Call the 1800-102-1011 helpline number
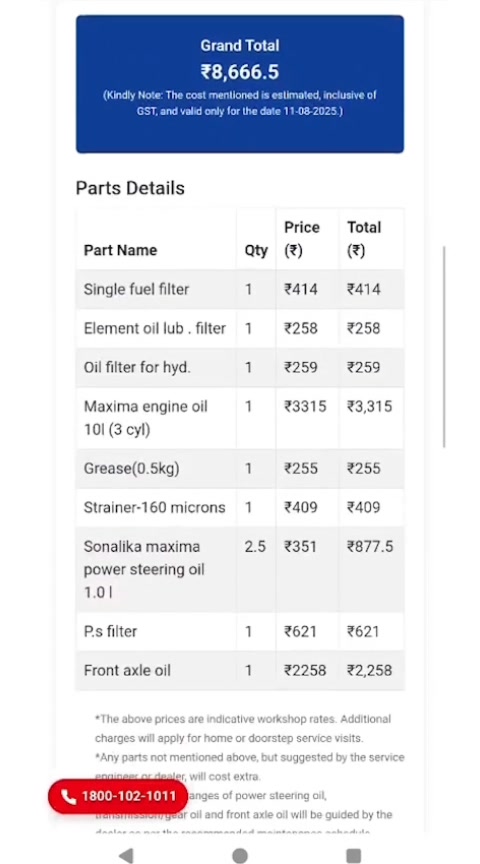 click(x=118, y=796)
